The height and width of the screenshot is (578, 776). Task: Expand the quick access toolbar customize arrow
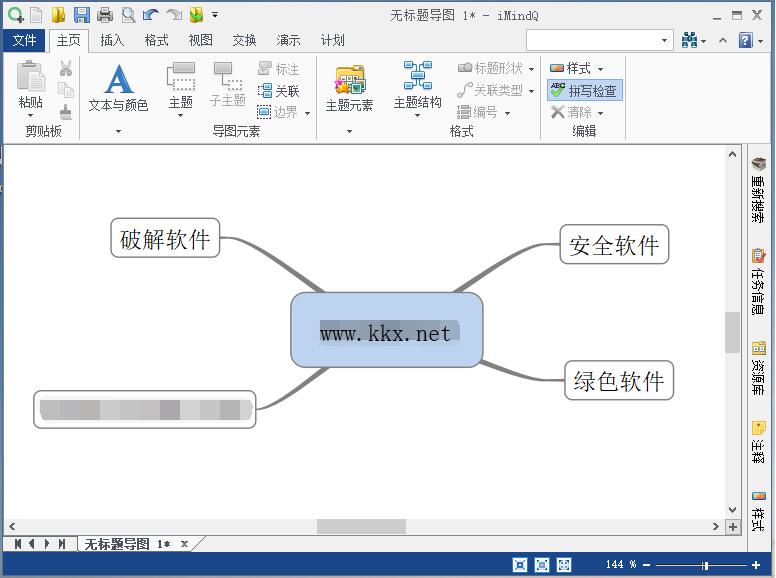(x=215, y=15)
